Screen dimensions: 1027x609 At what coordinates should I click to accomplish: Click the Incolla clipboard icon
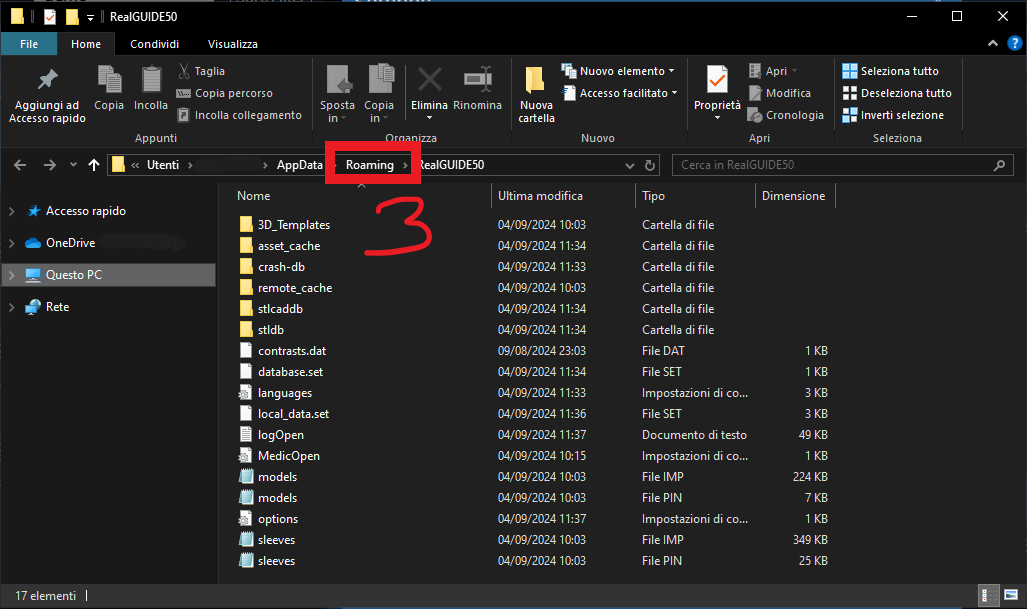tap(151, 80)
